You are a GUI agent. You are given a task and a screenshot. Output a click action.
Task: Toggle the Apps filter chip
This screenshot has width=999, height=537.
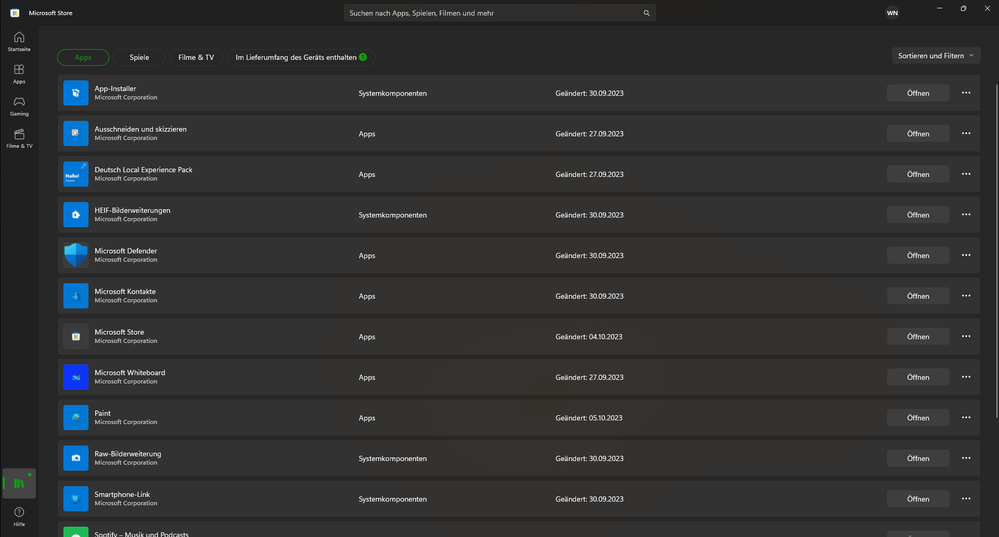(83, 57)
